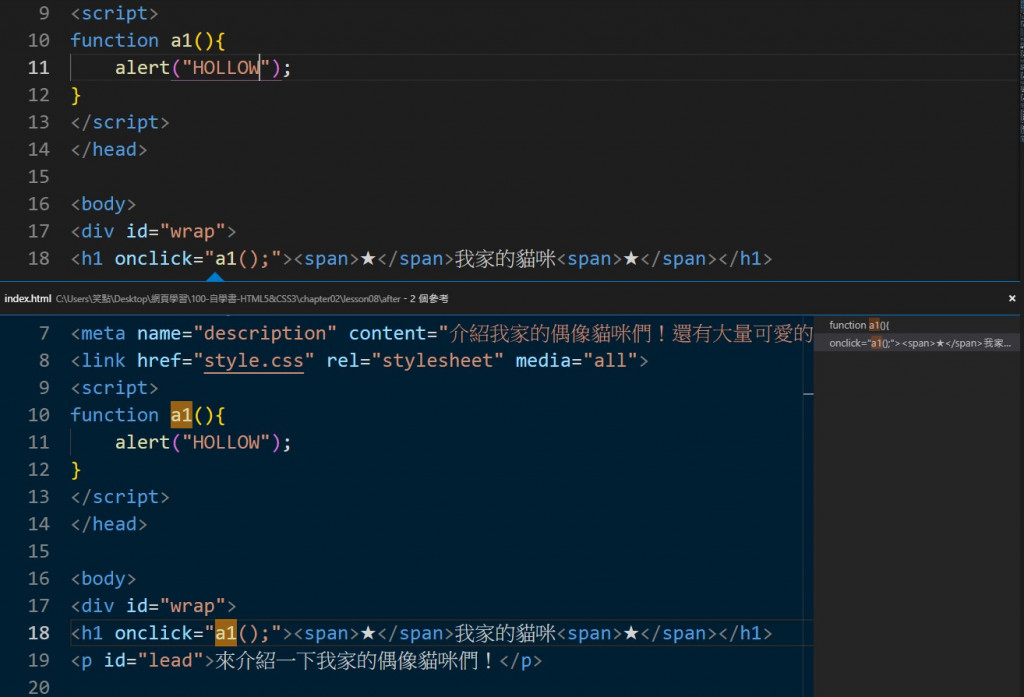1024x697 pixels.
Task: Click the peek view overview ruler marker
Action: 808,394
